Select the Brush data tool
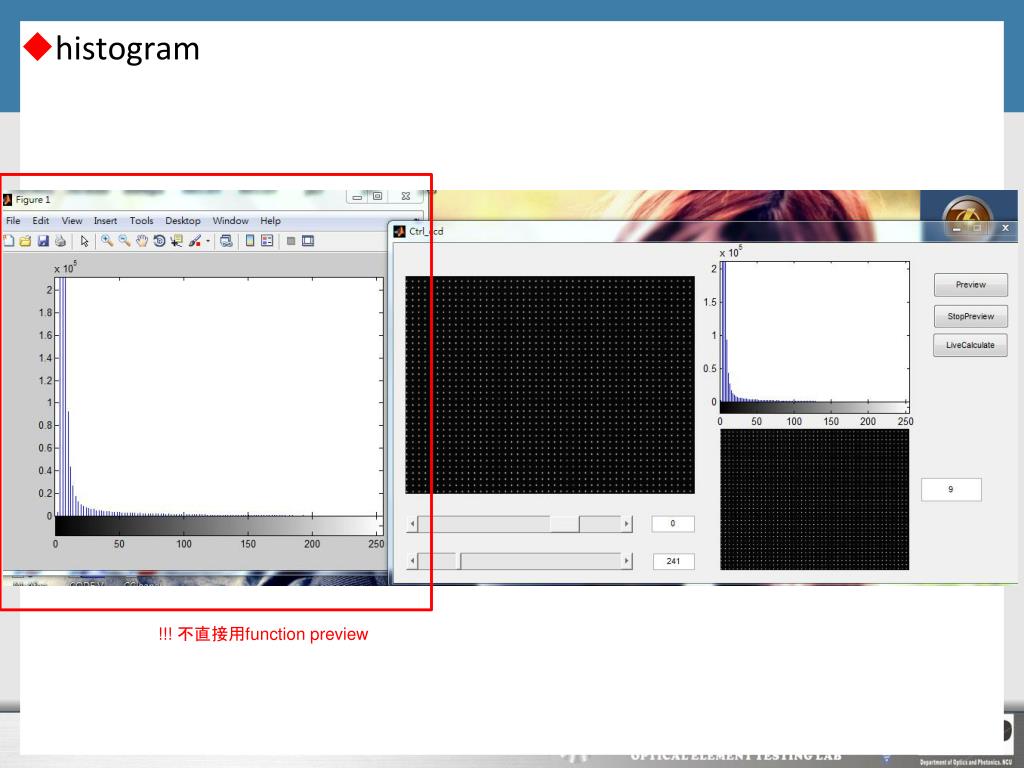The height and width of the screenshot is (768, 1024). click(195, 241)
